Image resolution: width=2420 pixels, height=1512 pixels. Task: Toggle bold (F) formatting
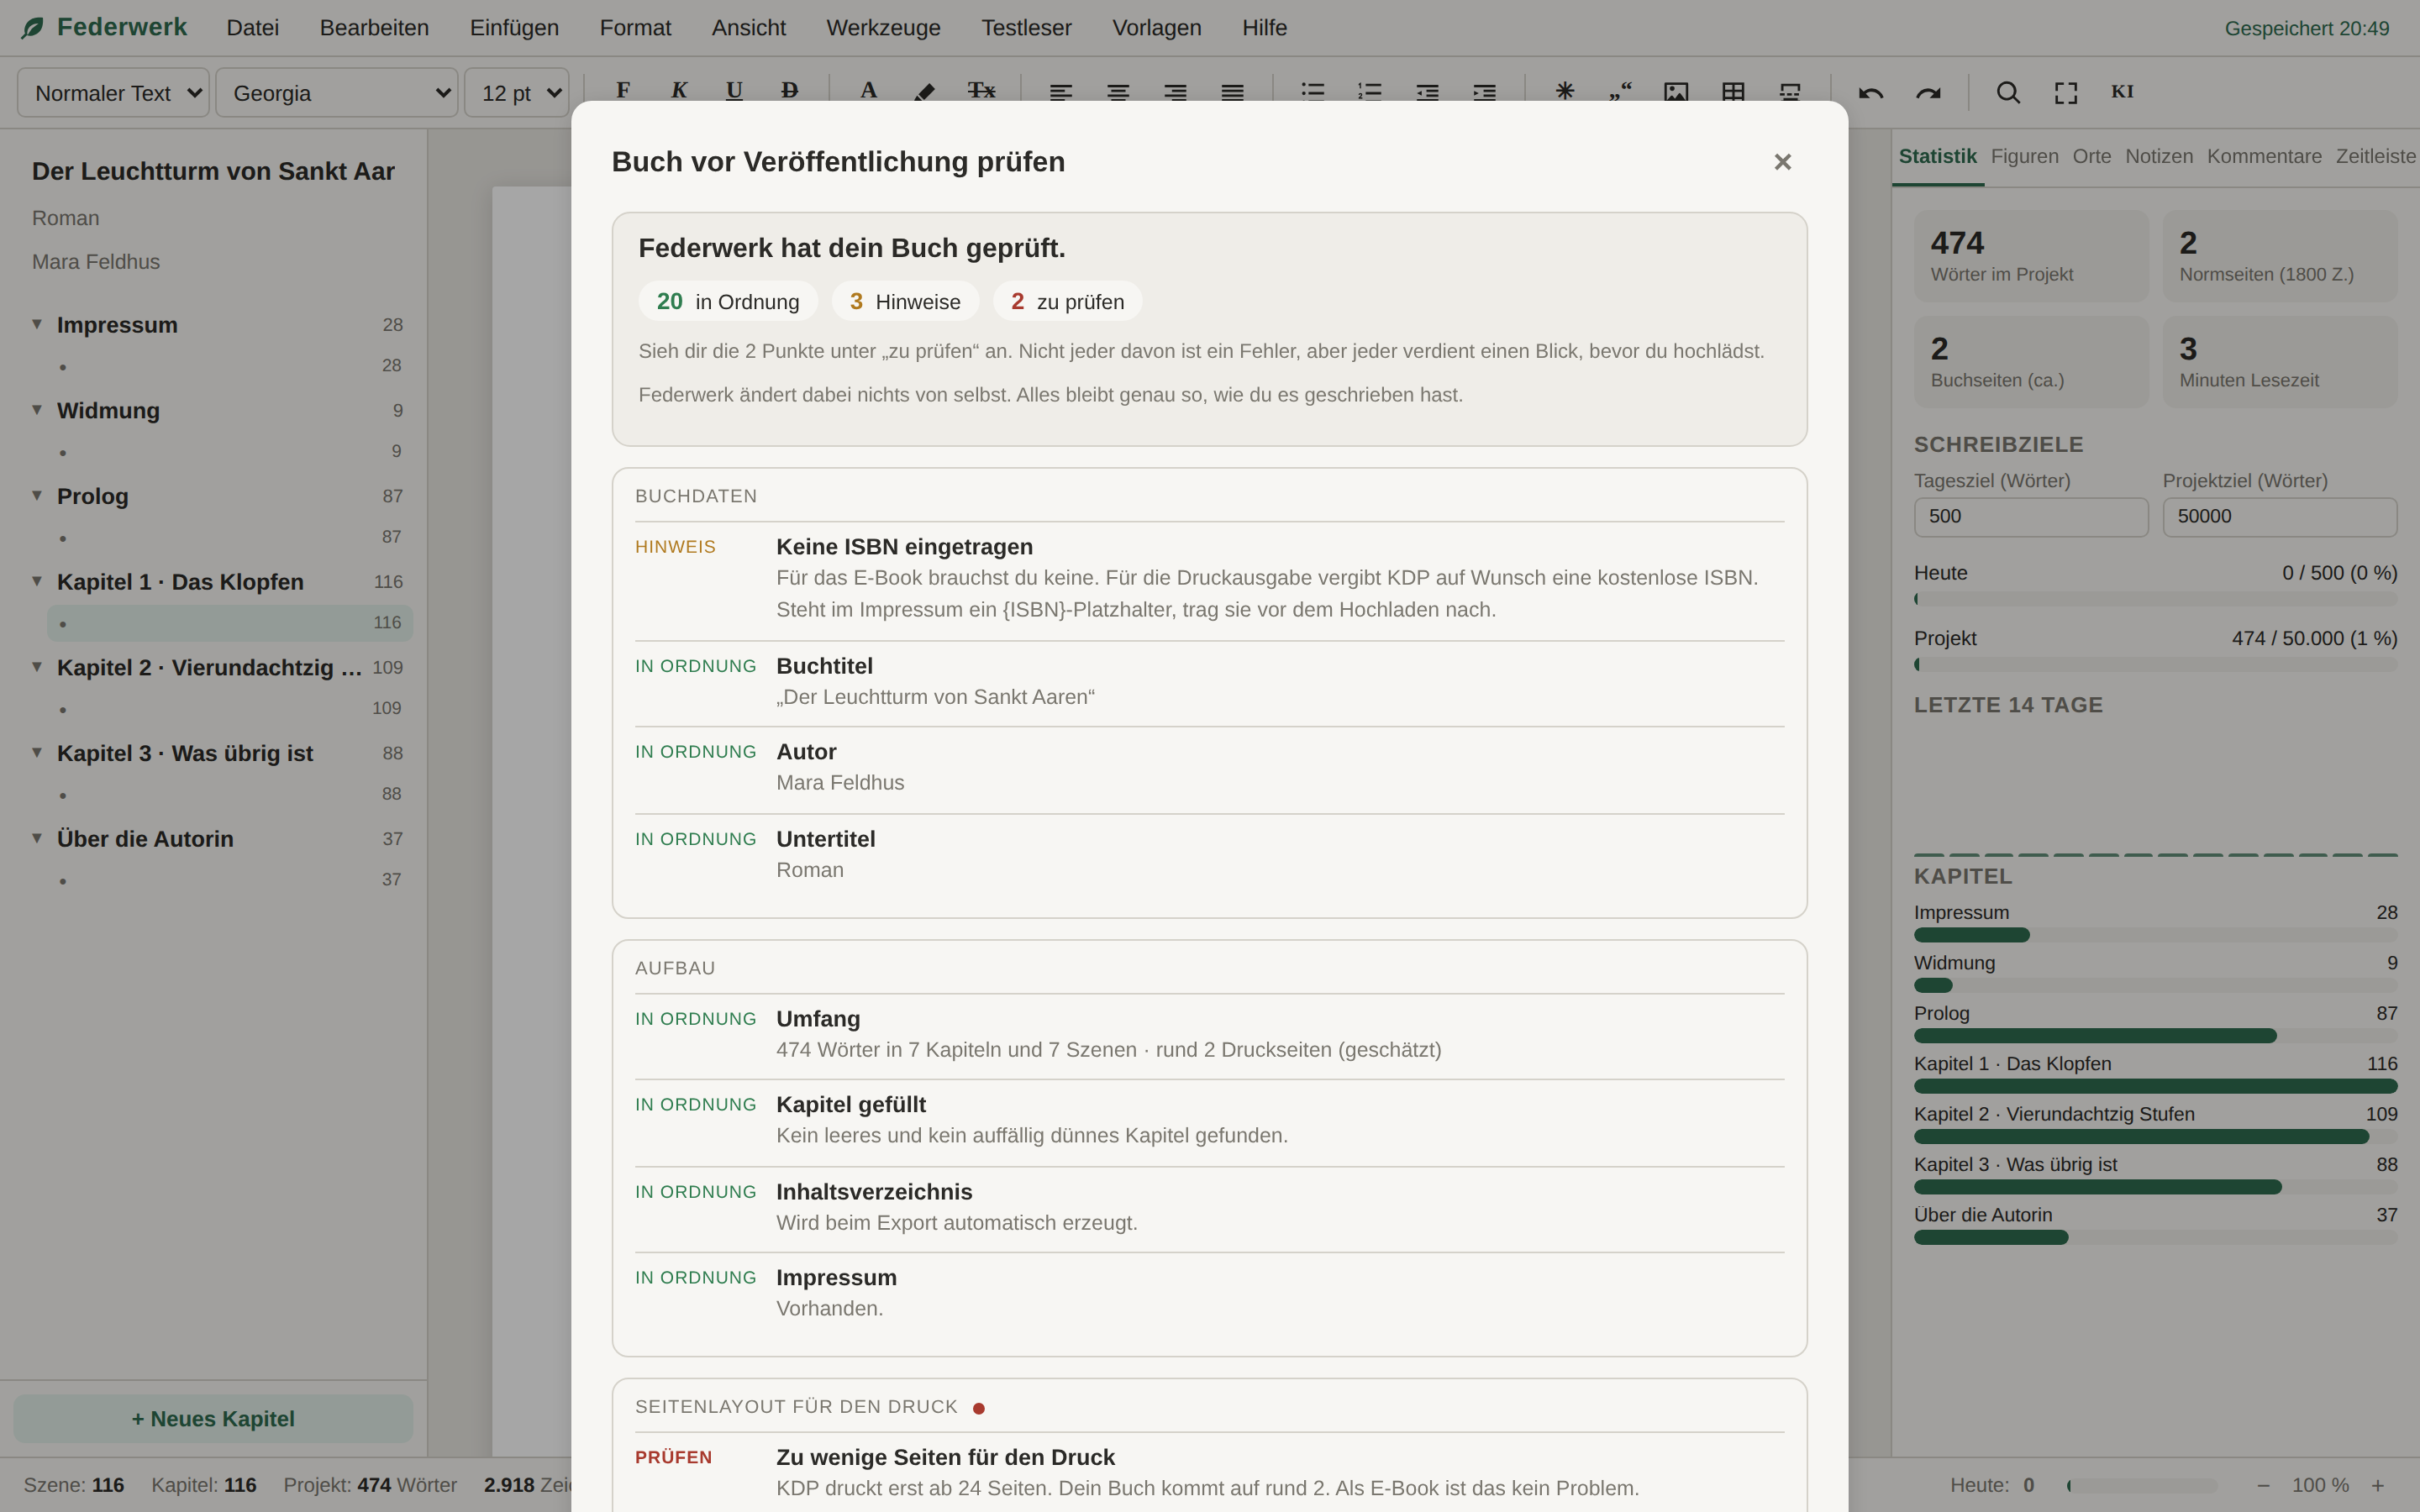(x=623, y=91)
